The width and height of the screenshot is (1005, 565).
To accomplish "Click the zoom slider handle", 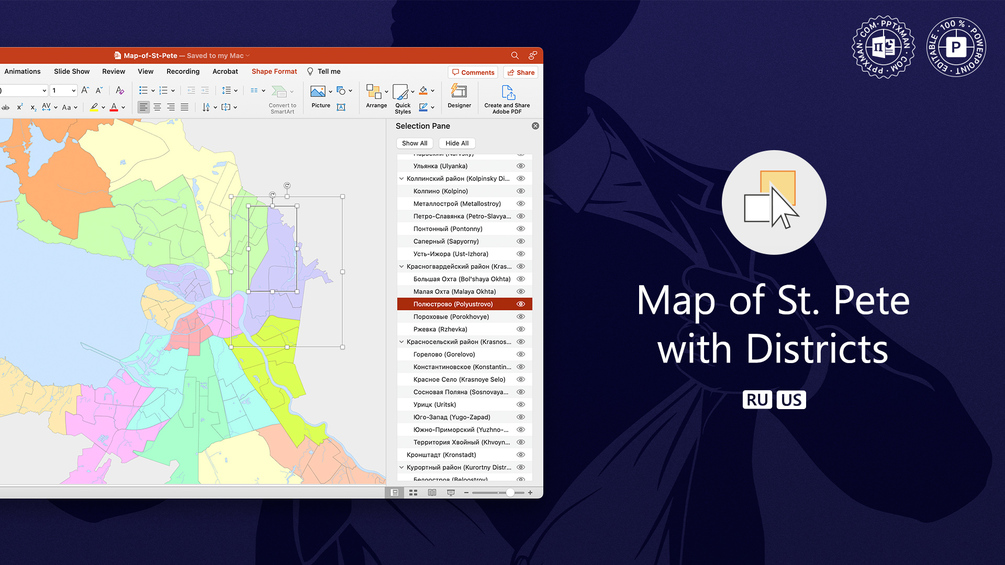I will (510, 493).
